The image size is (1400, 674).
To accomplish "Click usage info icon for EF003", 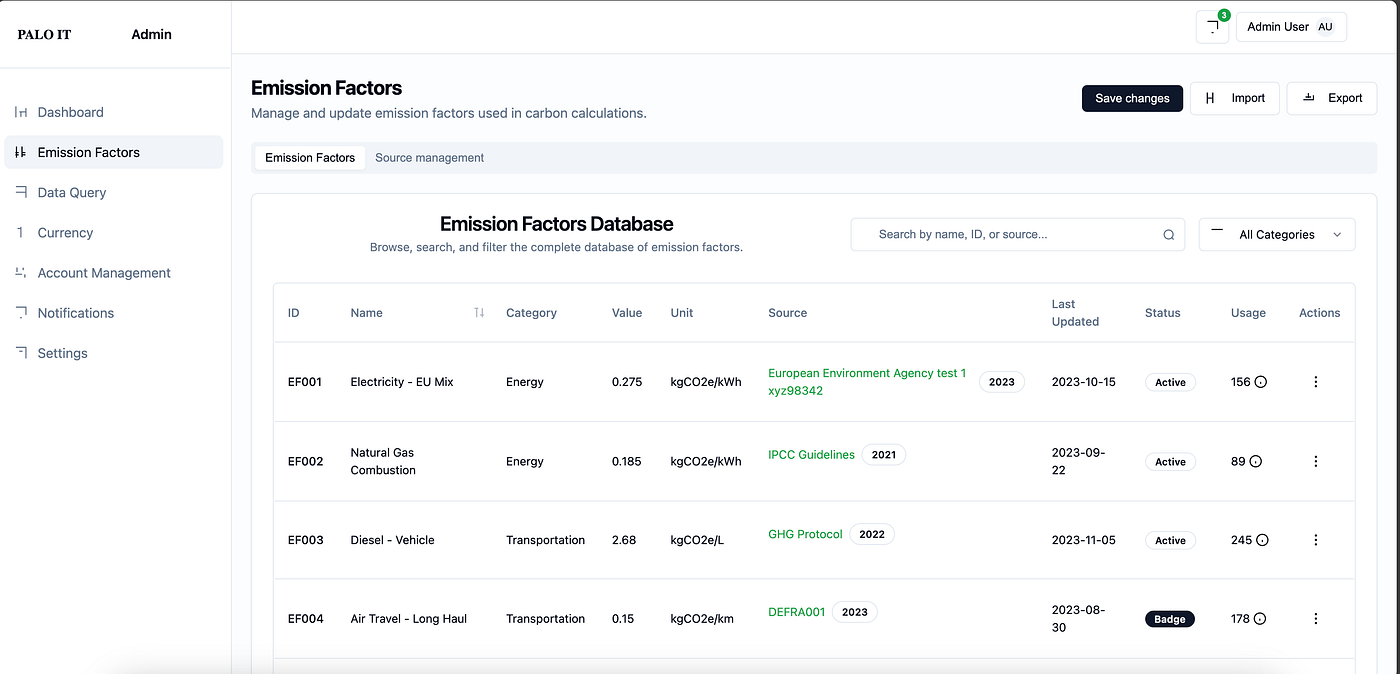I will pos(1262,540).
